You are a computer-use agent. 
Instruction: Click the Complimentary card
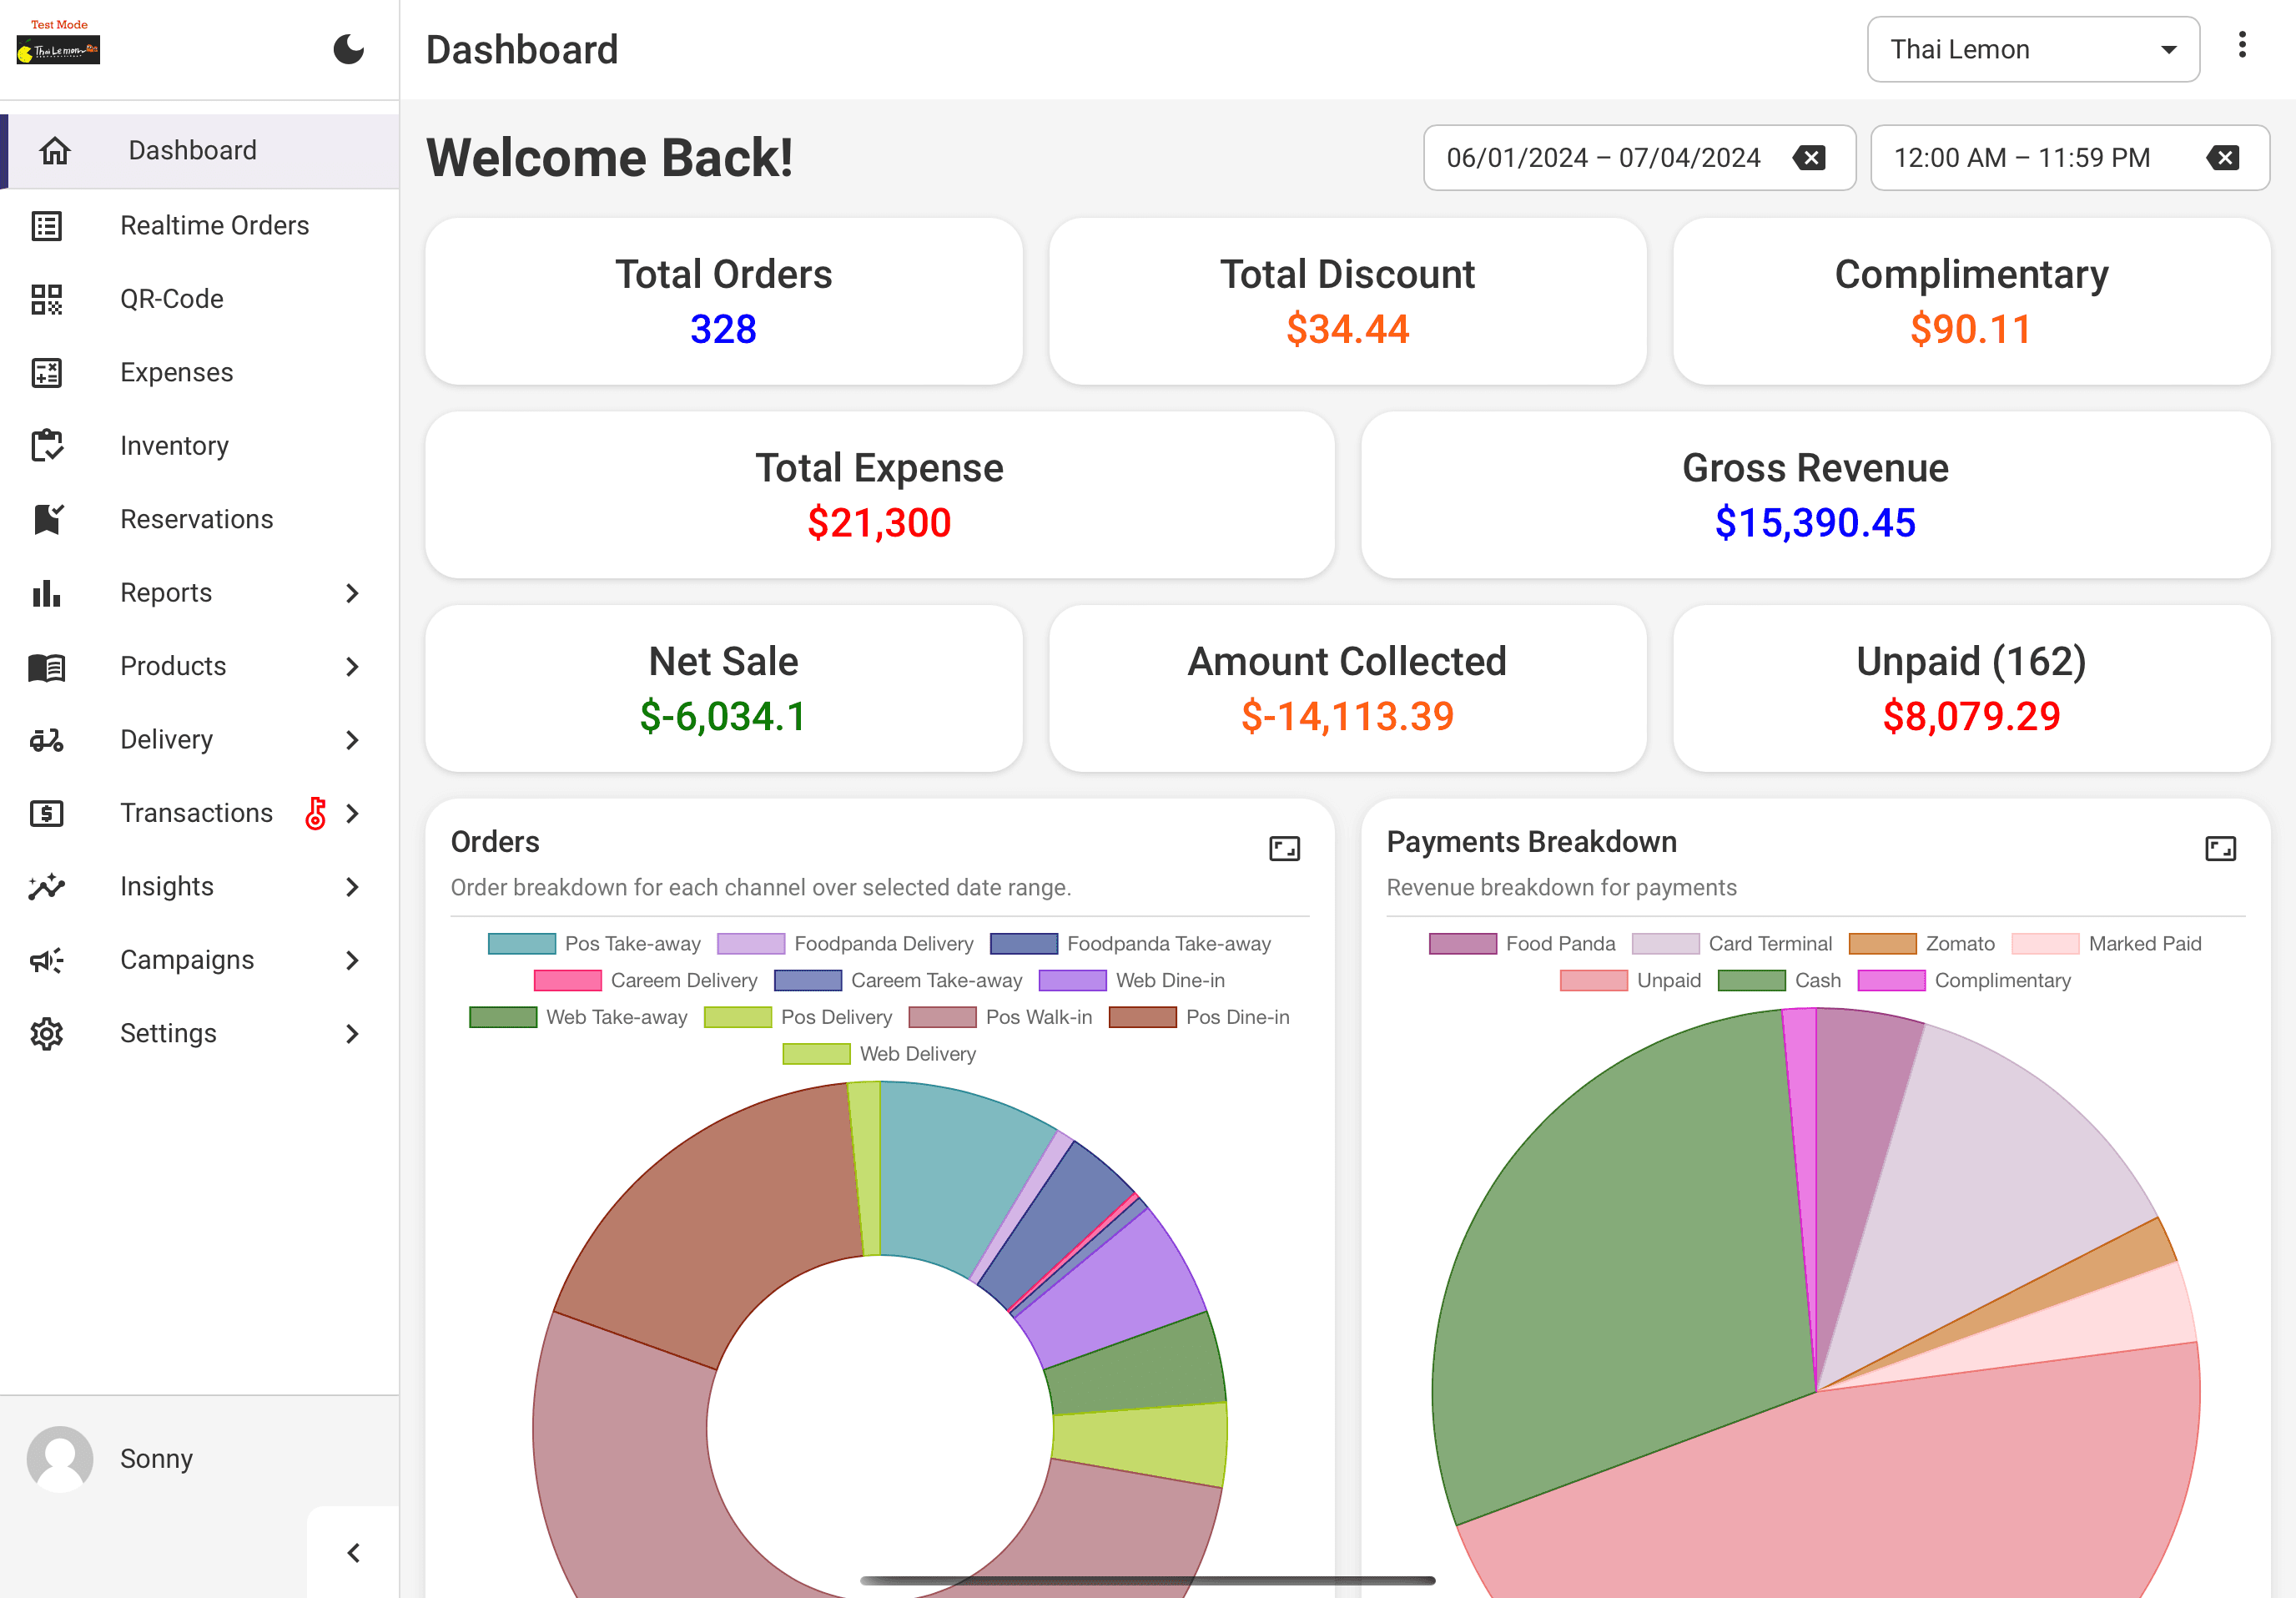click(x=1971, y=301)
